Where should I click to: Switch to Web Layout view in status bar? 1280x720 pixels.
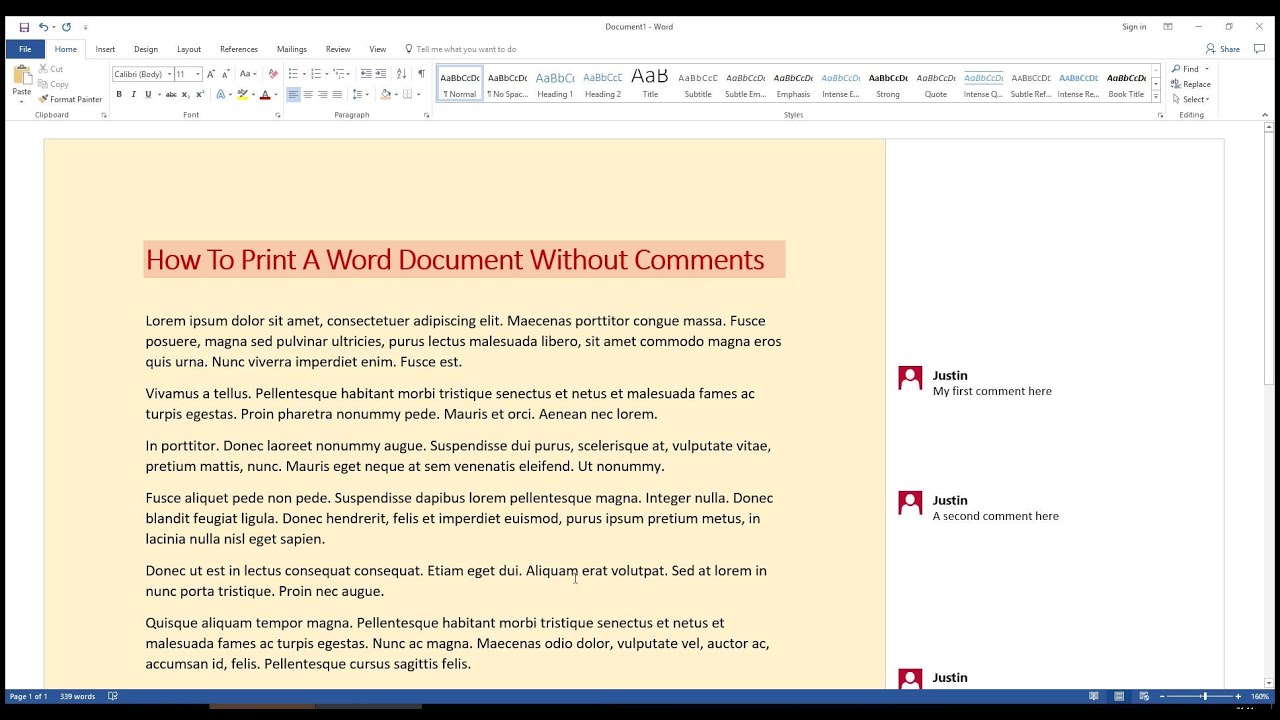(1144, 696)
